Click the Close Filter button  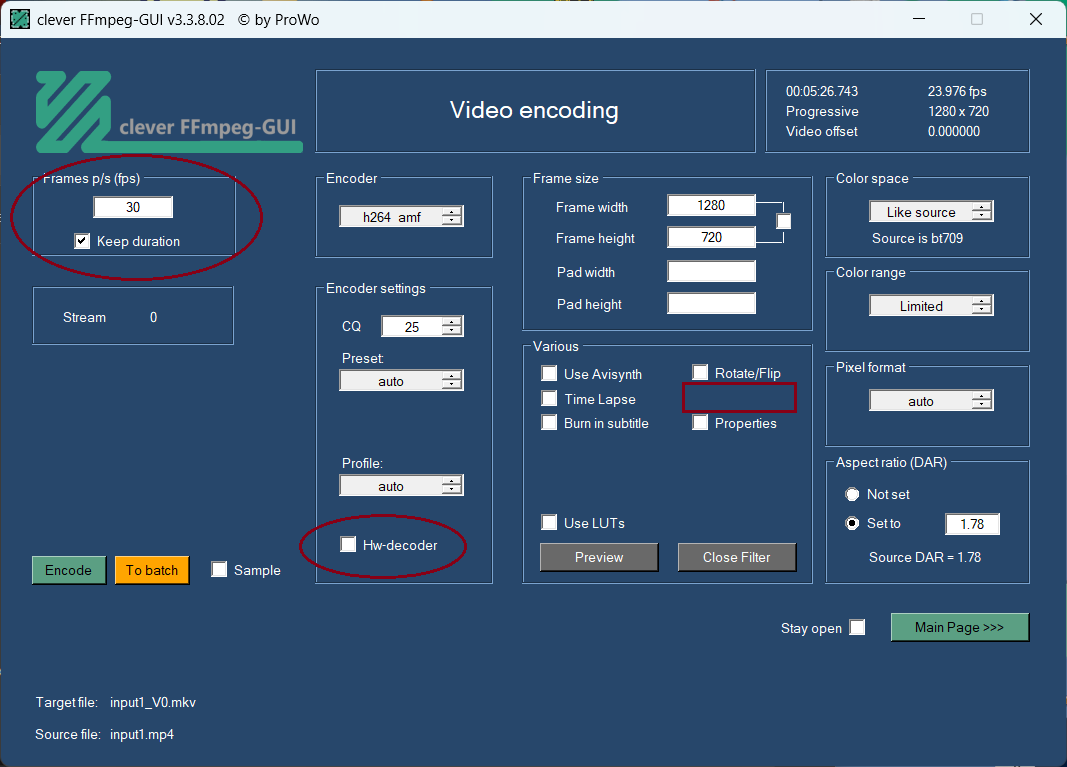(737, 557)
